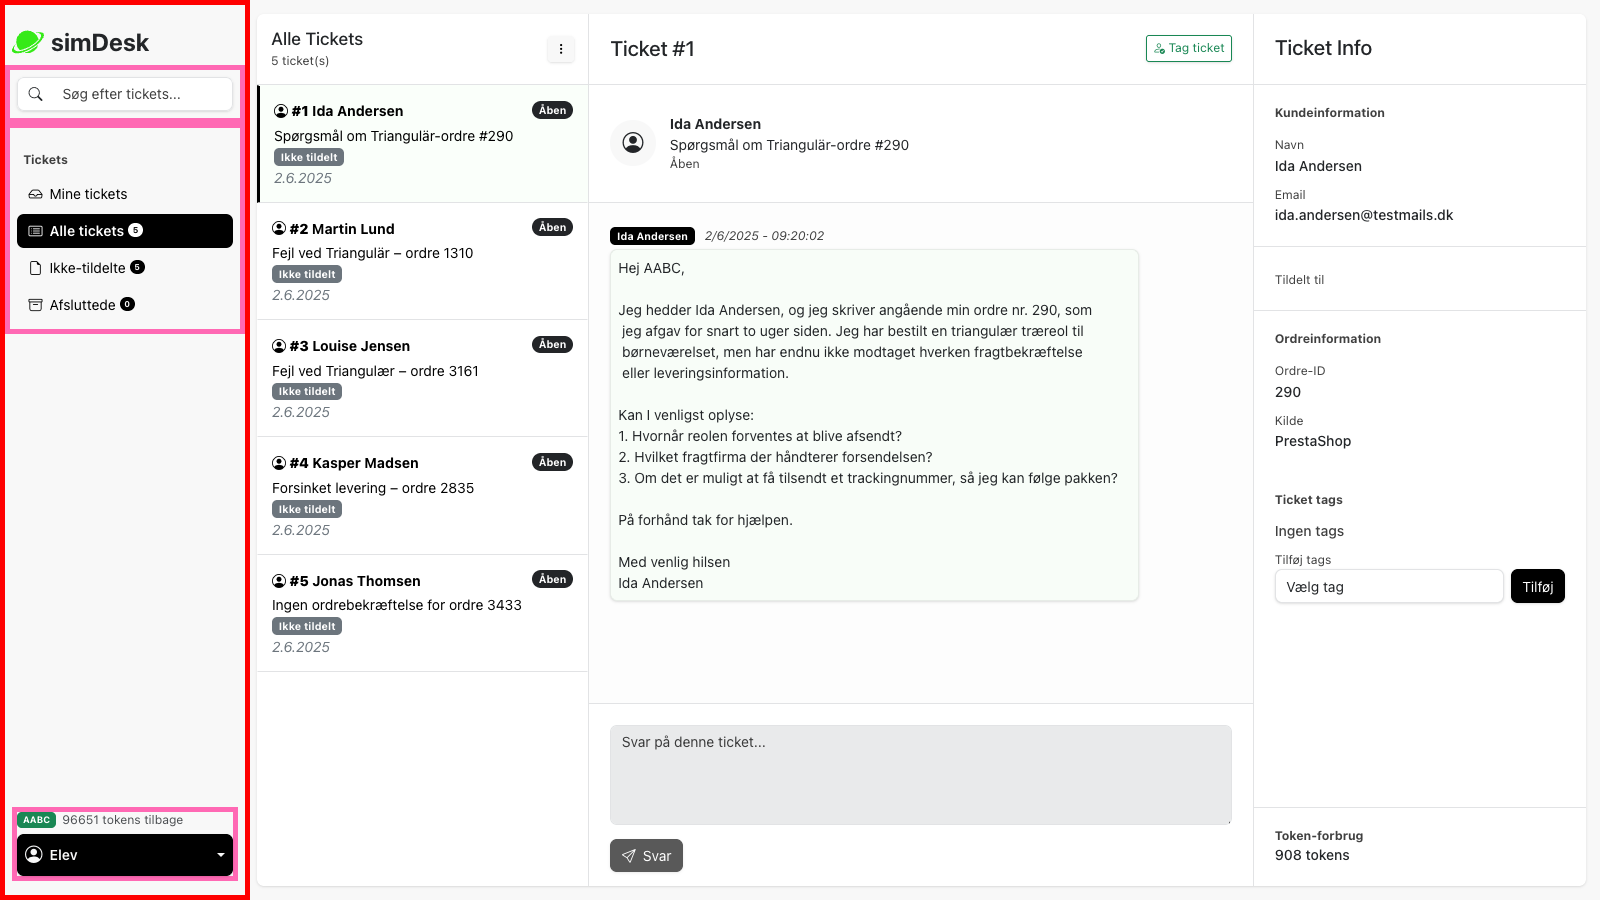
Task: Click Ida Andersen's avatar in the conversation header
Action: coord(633,143)
